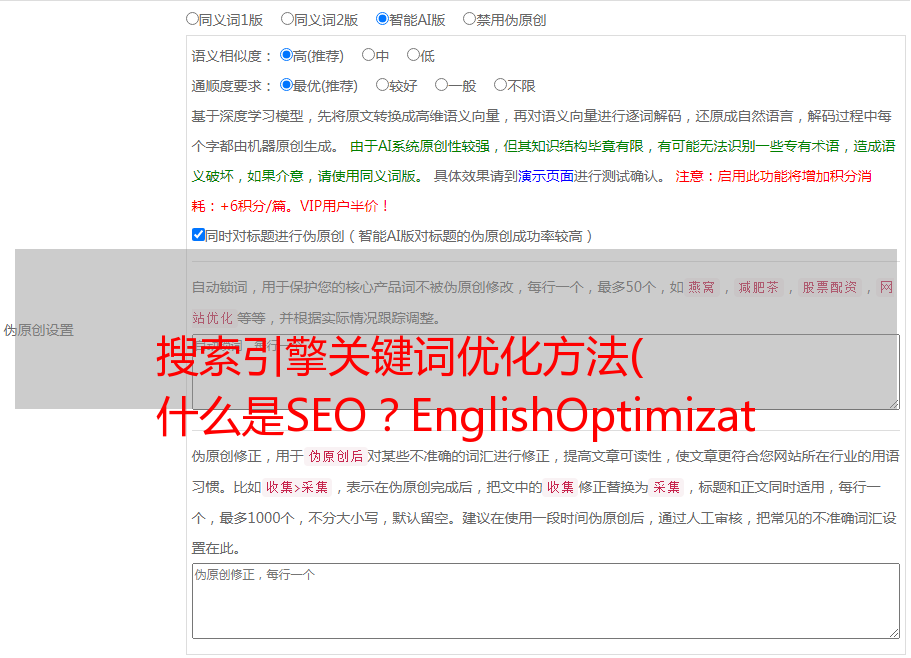Choose 较好 for 通顺度要求
Screen dimensions: 911x658
(x=382, y=85)
